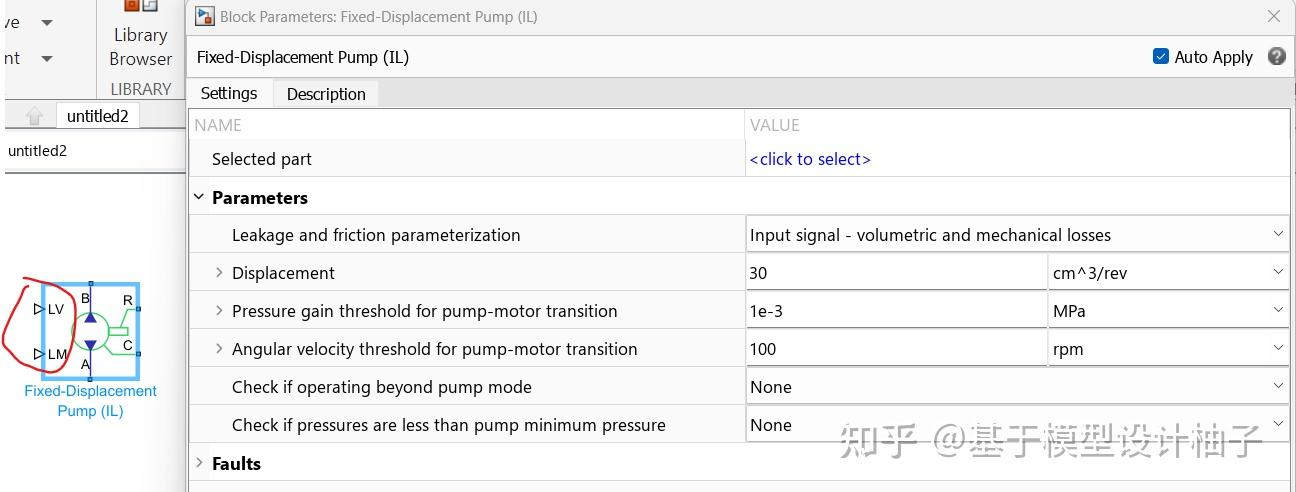Expand the Displacement parameter row
Image resolution: width=1296 pixels, height=492 pixels.
tap(219, 273)
